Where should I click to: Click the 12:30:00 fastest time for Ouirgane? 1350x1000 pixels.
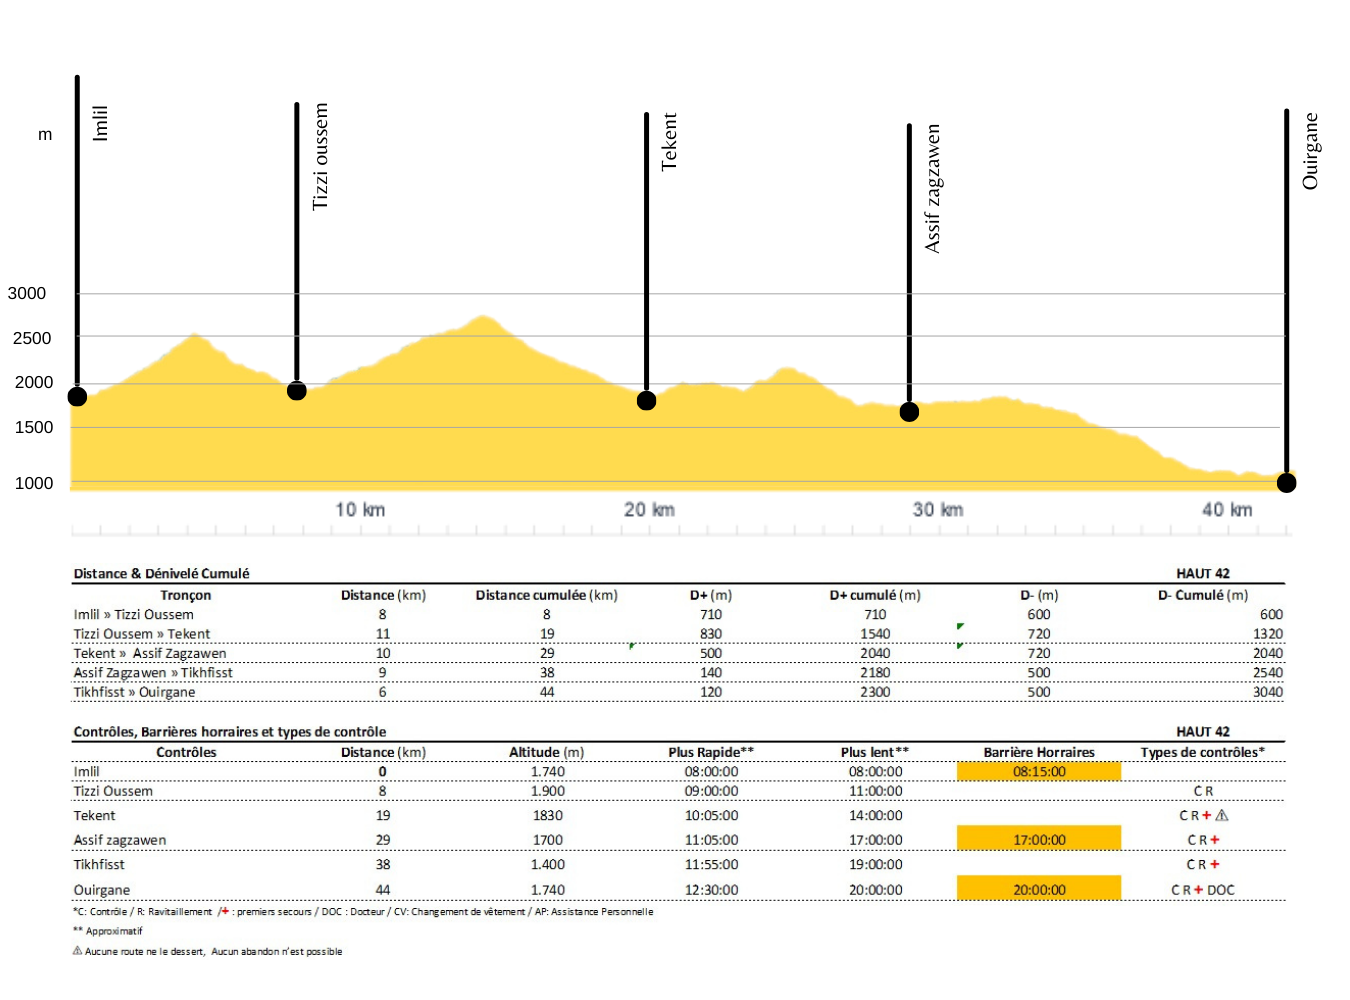pos(711,890)
